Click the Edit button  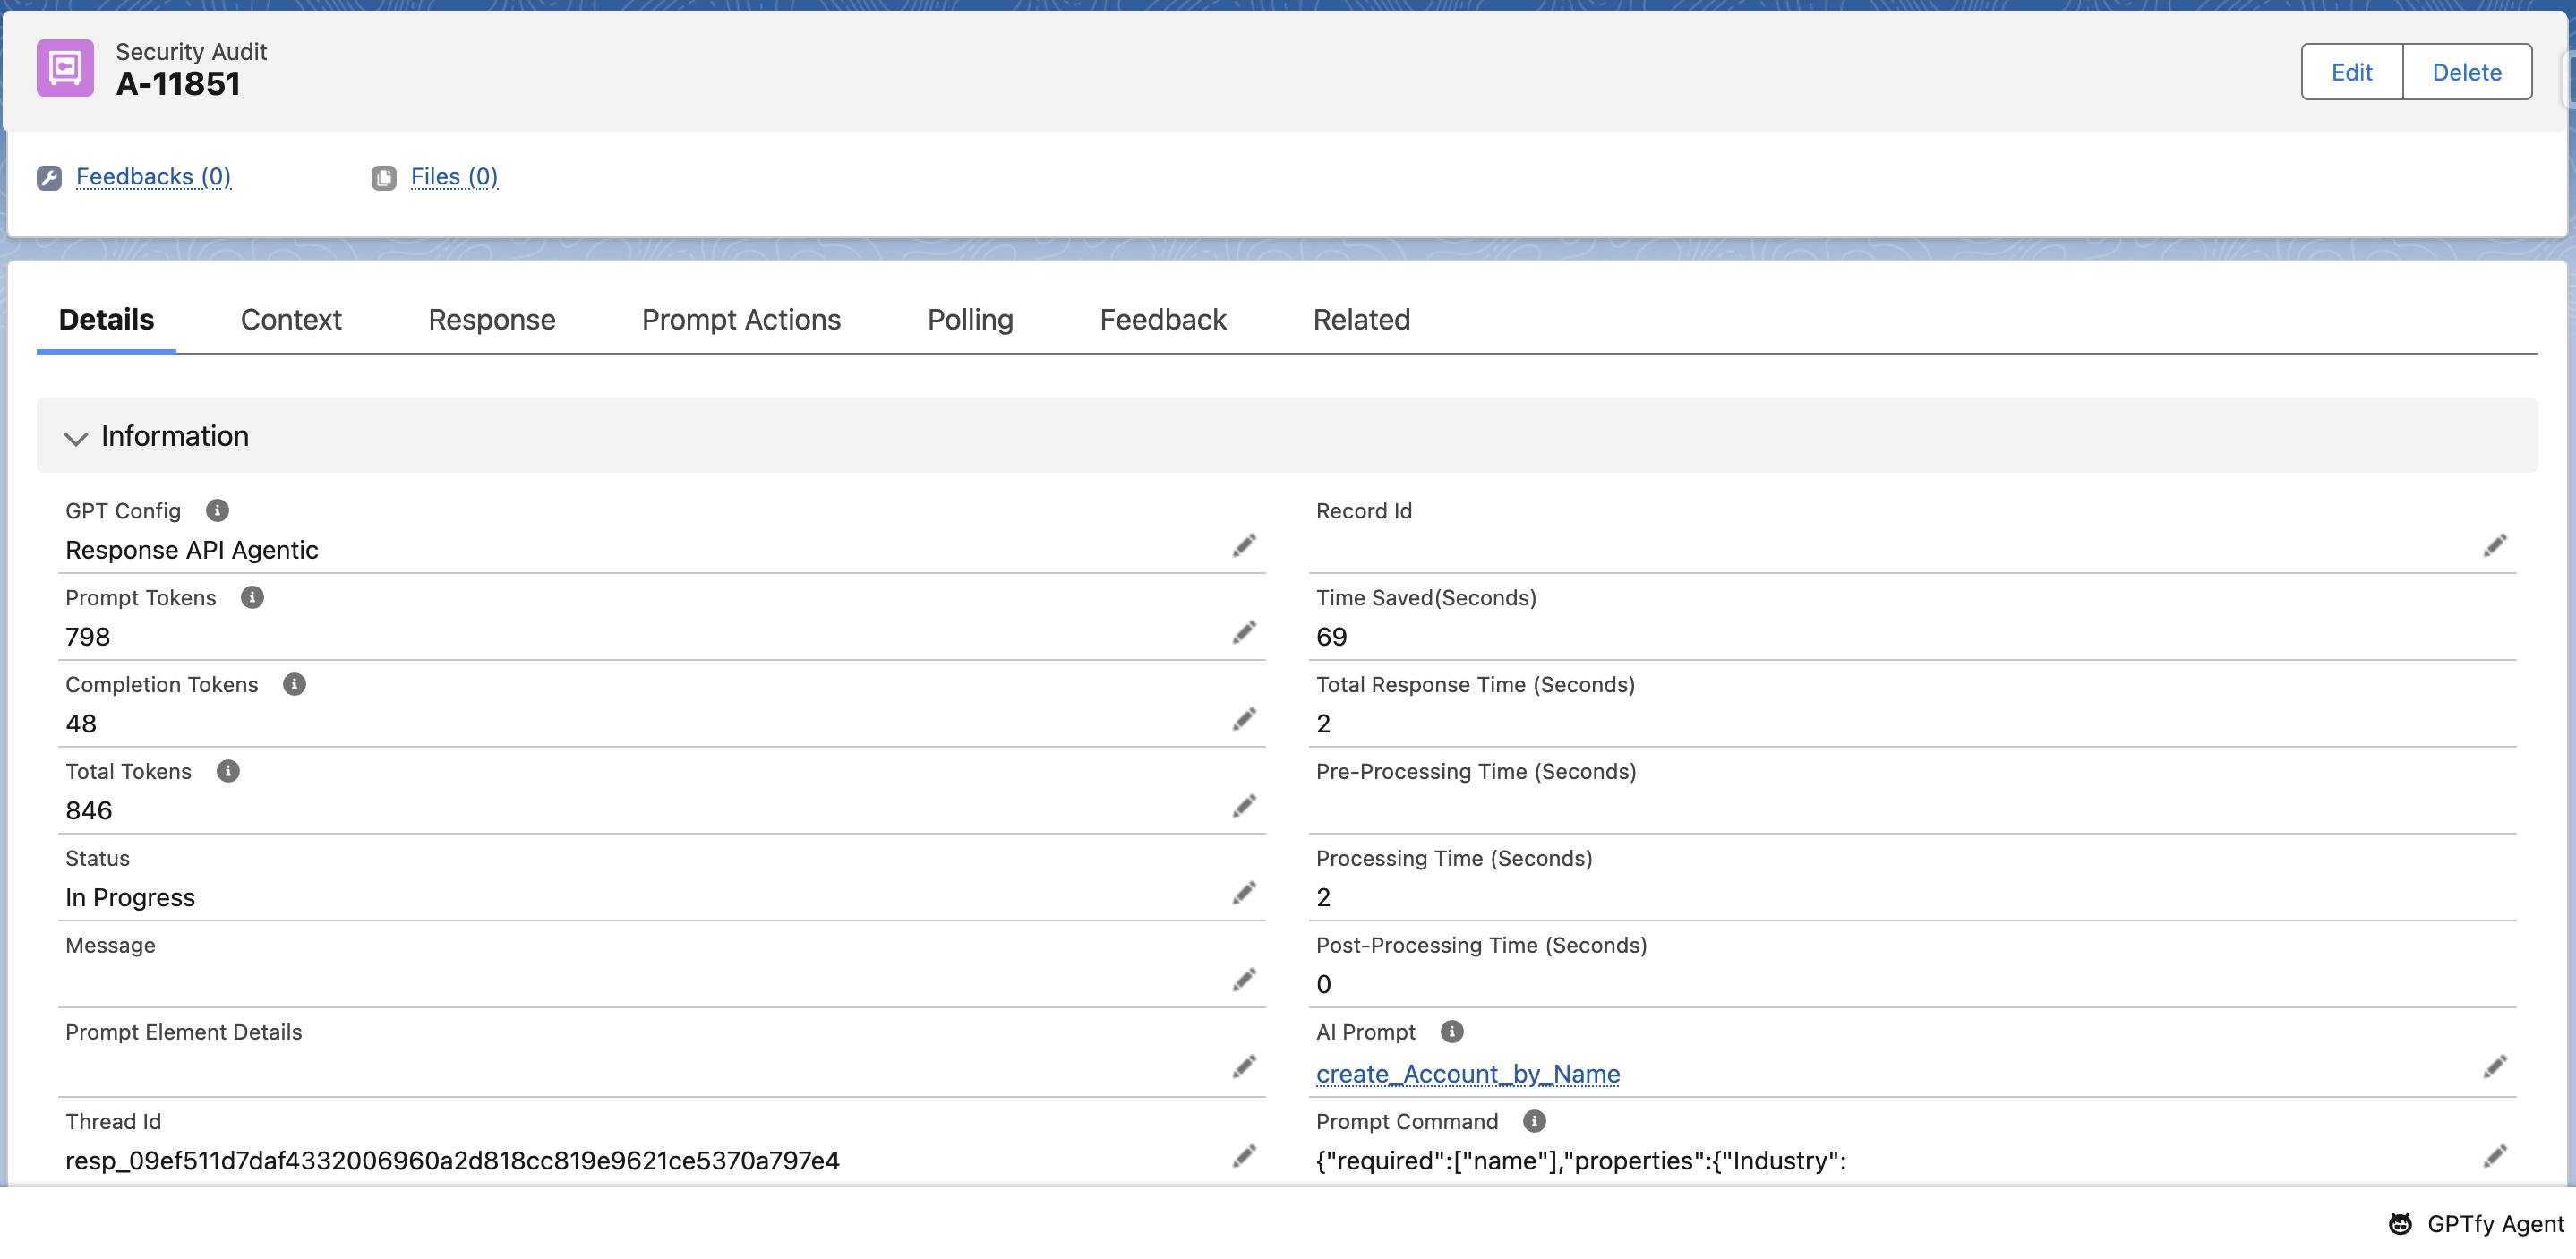pyautogui.click(x=2351, y=72)
